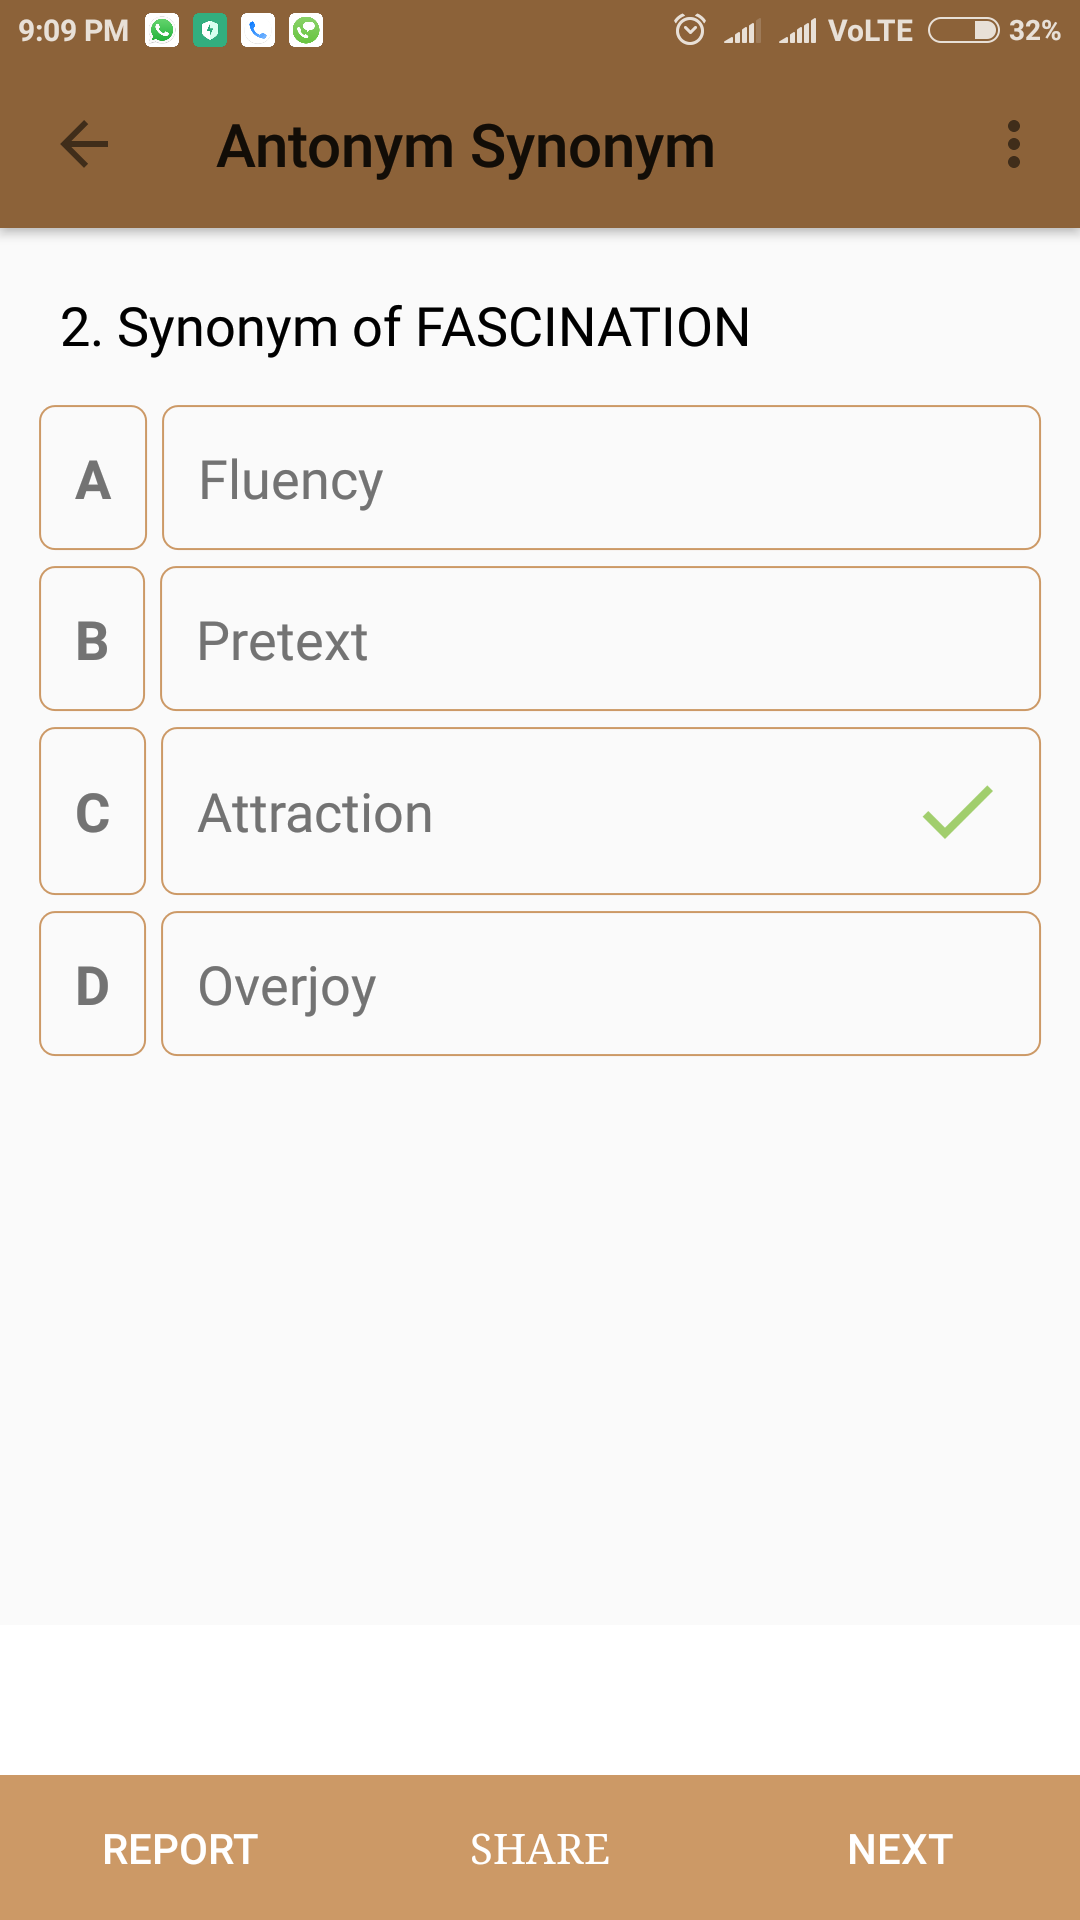The height and width of the screenshot is (1920, 1080).
Task: Select option letter A box
Action: (93, 478)
